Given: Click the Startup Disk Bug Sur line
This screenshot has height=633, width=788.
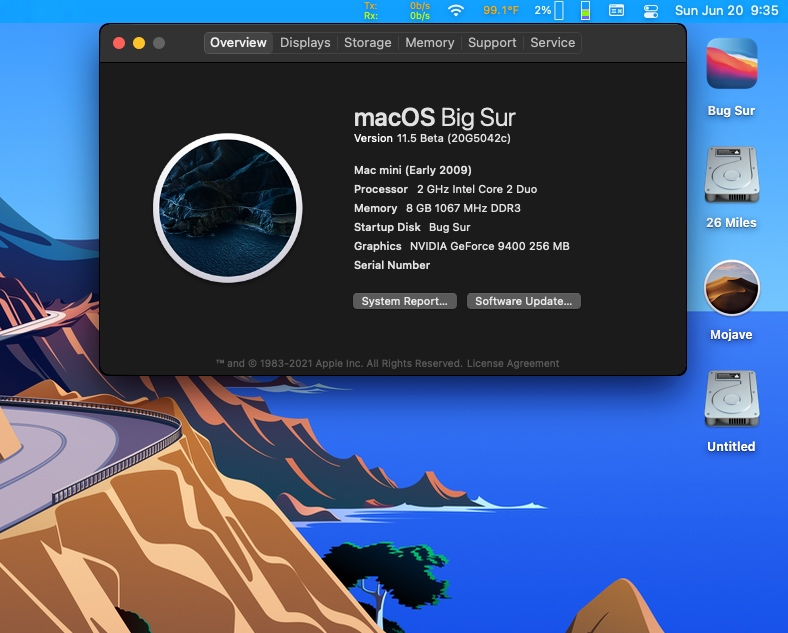Looking at the screenshot, I should (412, 227).
